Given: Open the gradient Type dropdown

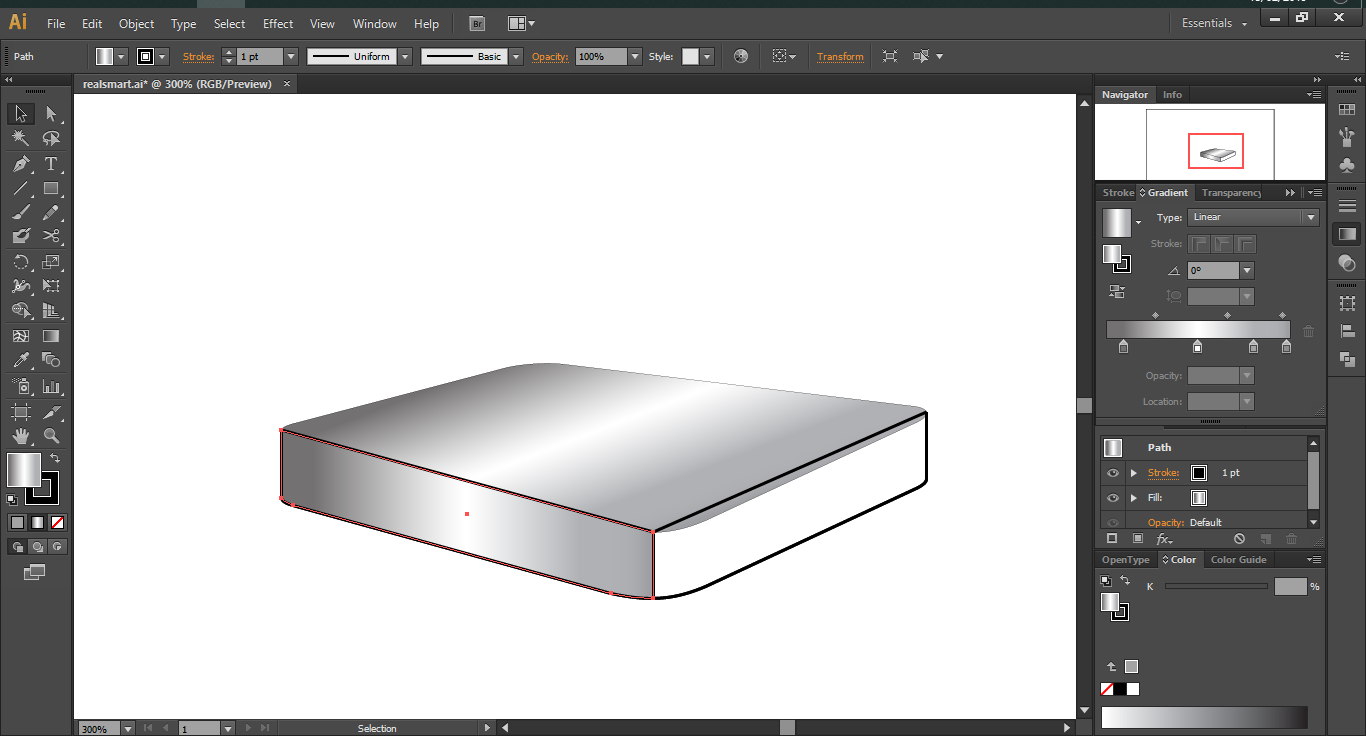Looking at the screenshot, I should [1254, 217].
